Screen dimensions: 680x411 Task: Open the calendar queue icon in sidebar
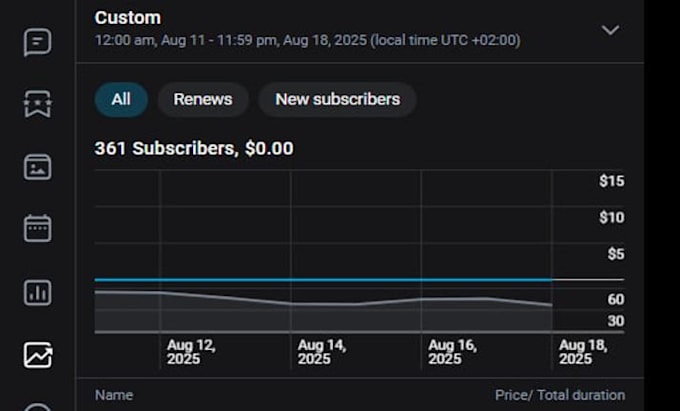37,228
